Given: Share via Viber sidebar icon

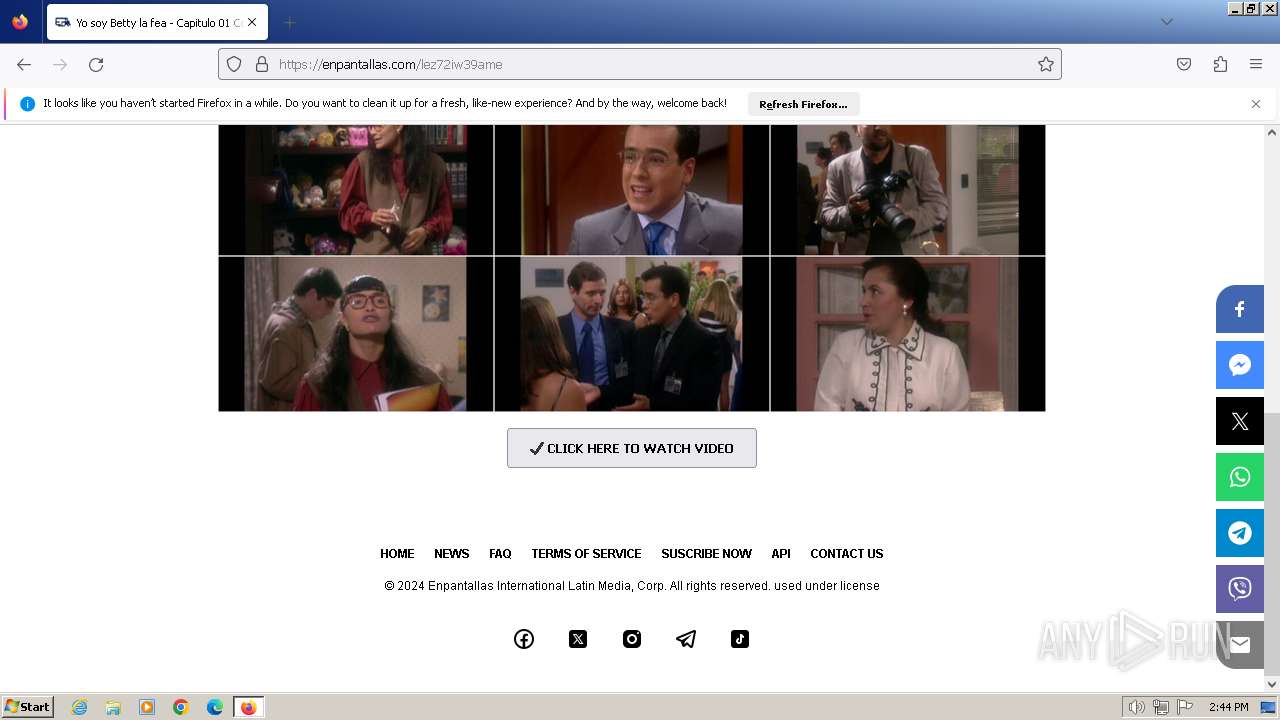Looking at the screenshot, I should click(1240, 589).
